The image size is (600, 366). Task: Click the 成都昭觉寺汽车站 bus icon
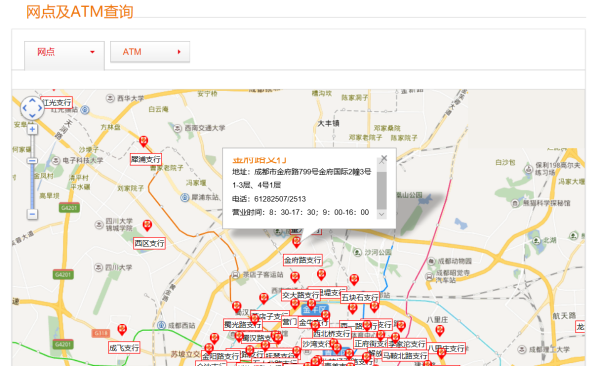click(429, 276)
